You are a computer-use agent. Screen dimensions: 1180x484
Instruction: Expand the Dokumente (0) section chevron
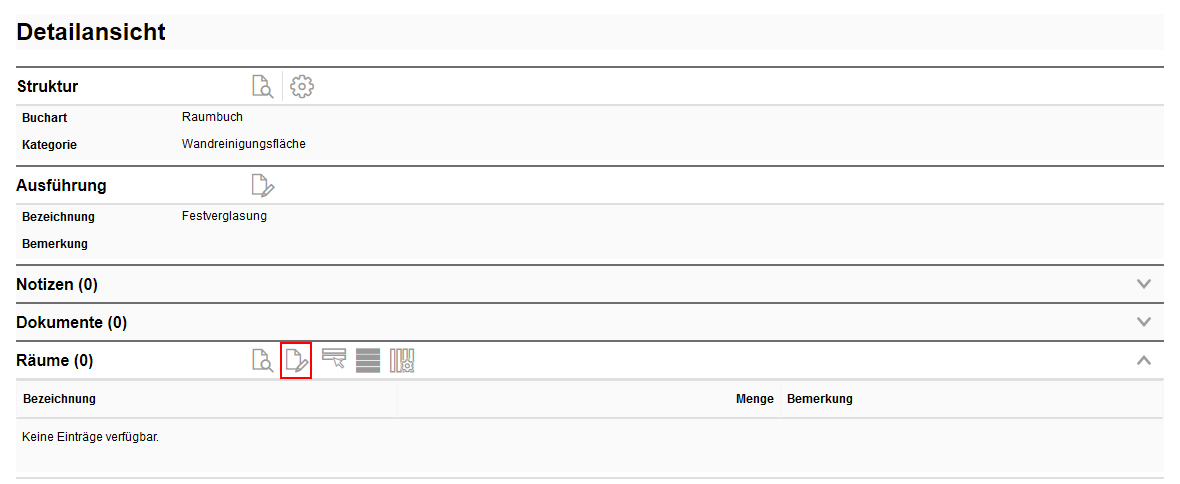coord(1144,322)
